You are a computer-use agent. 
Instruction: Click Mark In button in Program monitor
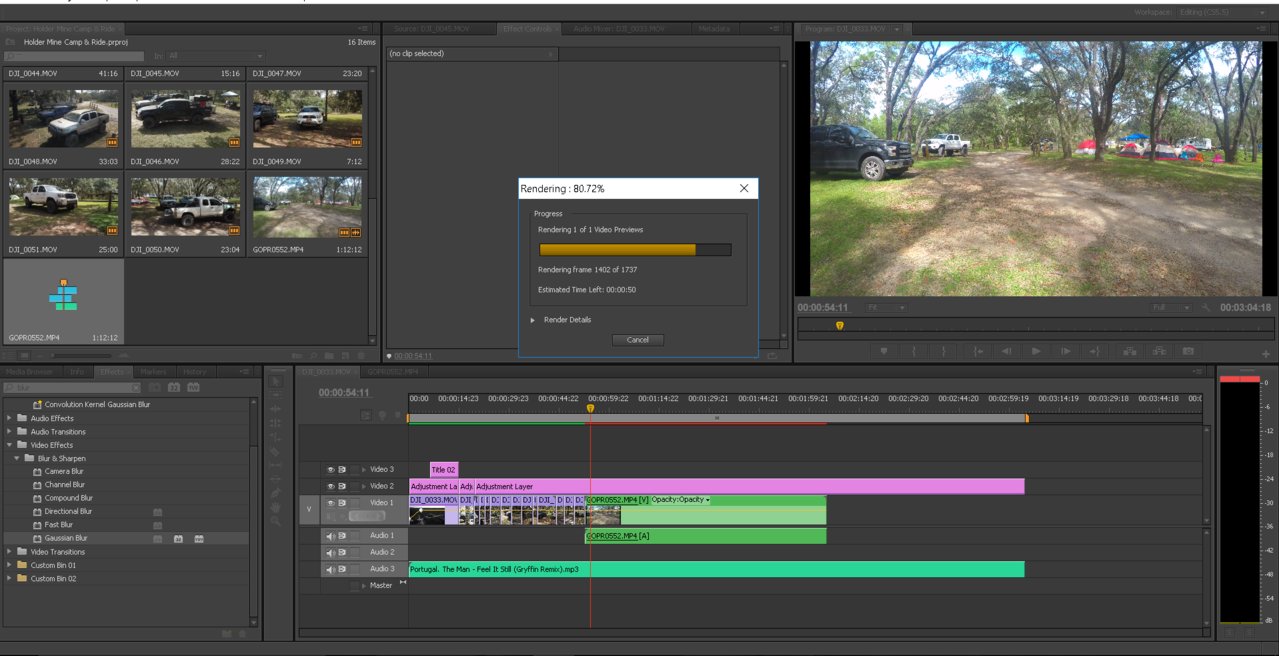(914, 351)
